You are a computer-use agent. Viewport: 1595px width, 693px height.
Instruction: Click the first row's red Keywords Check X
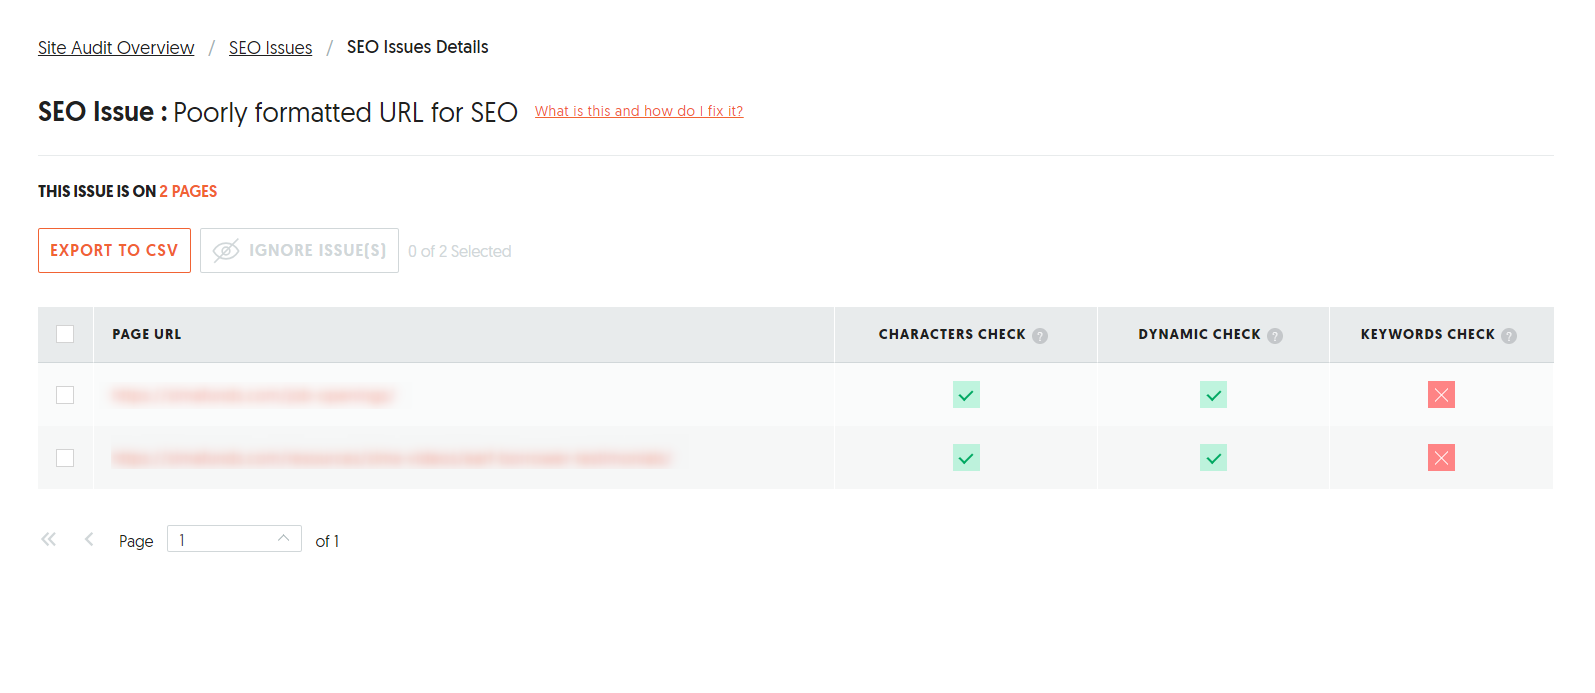(x=1441, y=395)
